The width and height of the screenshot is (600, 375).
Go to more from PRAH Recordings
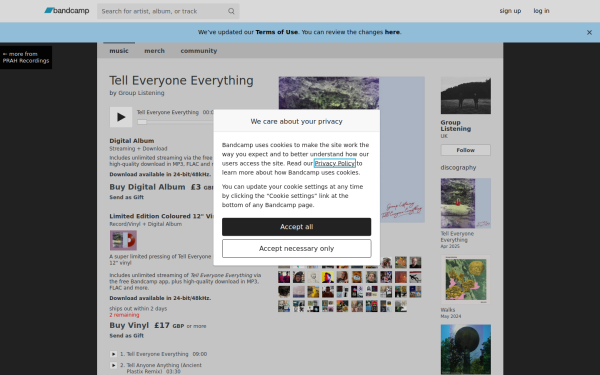[26, 57]
